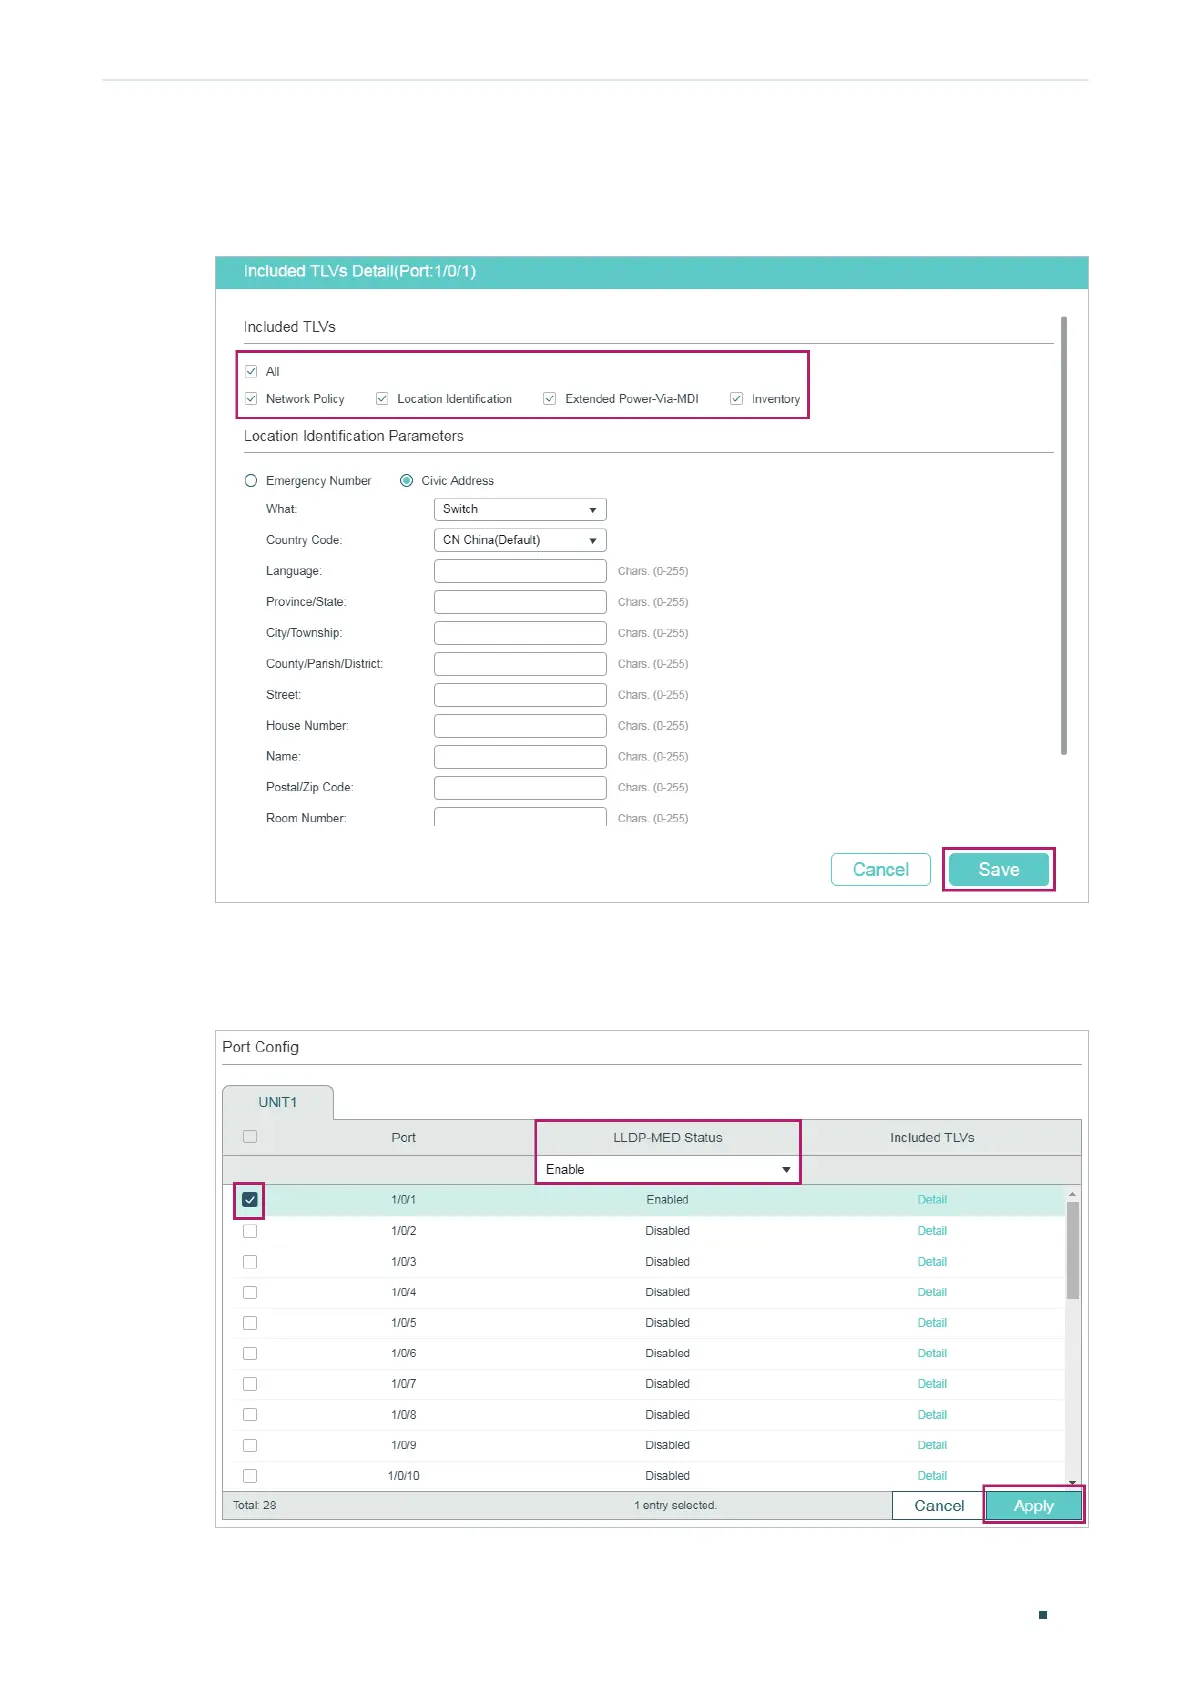Select the Emergency Number radio button

pyautogui.click(x=251, y=481)
